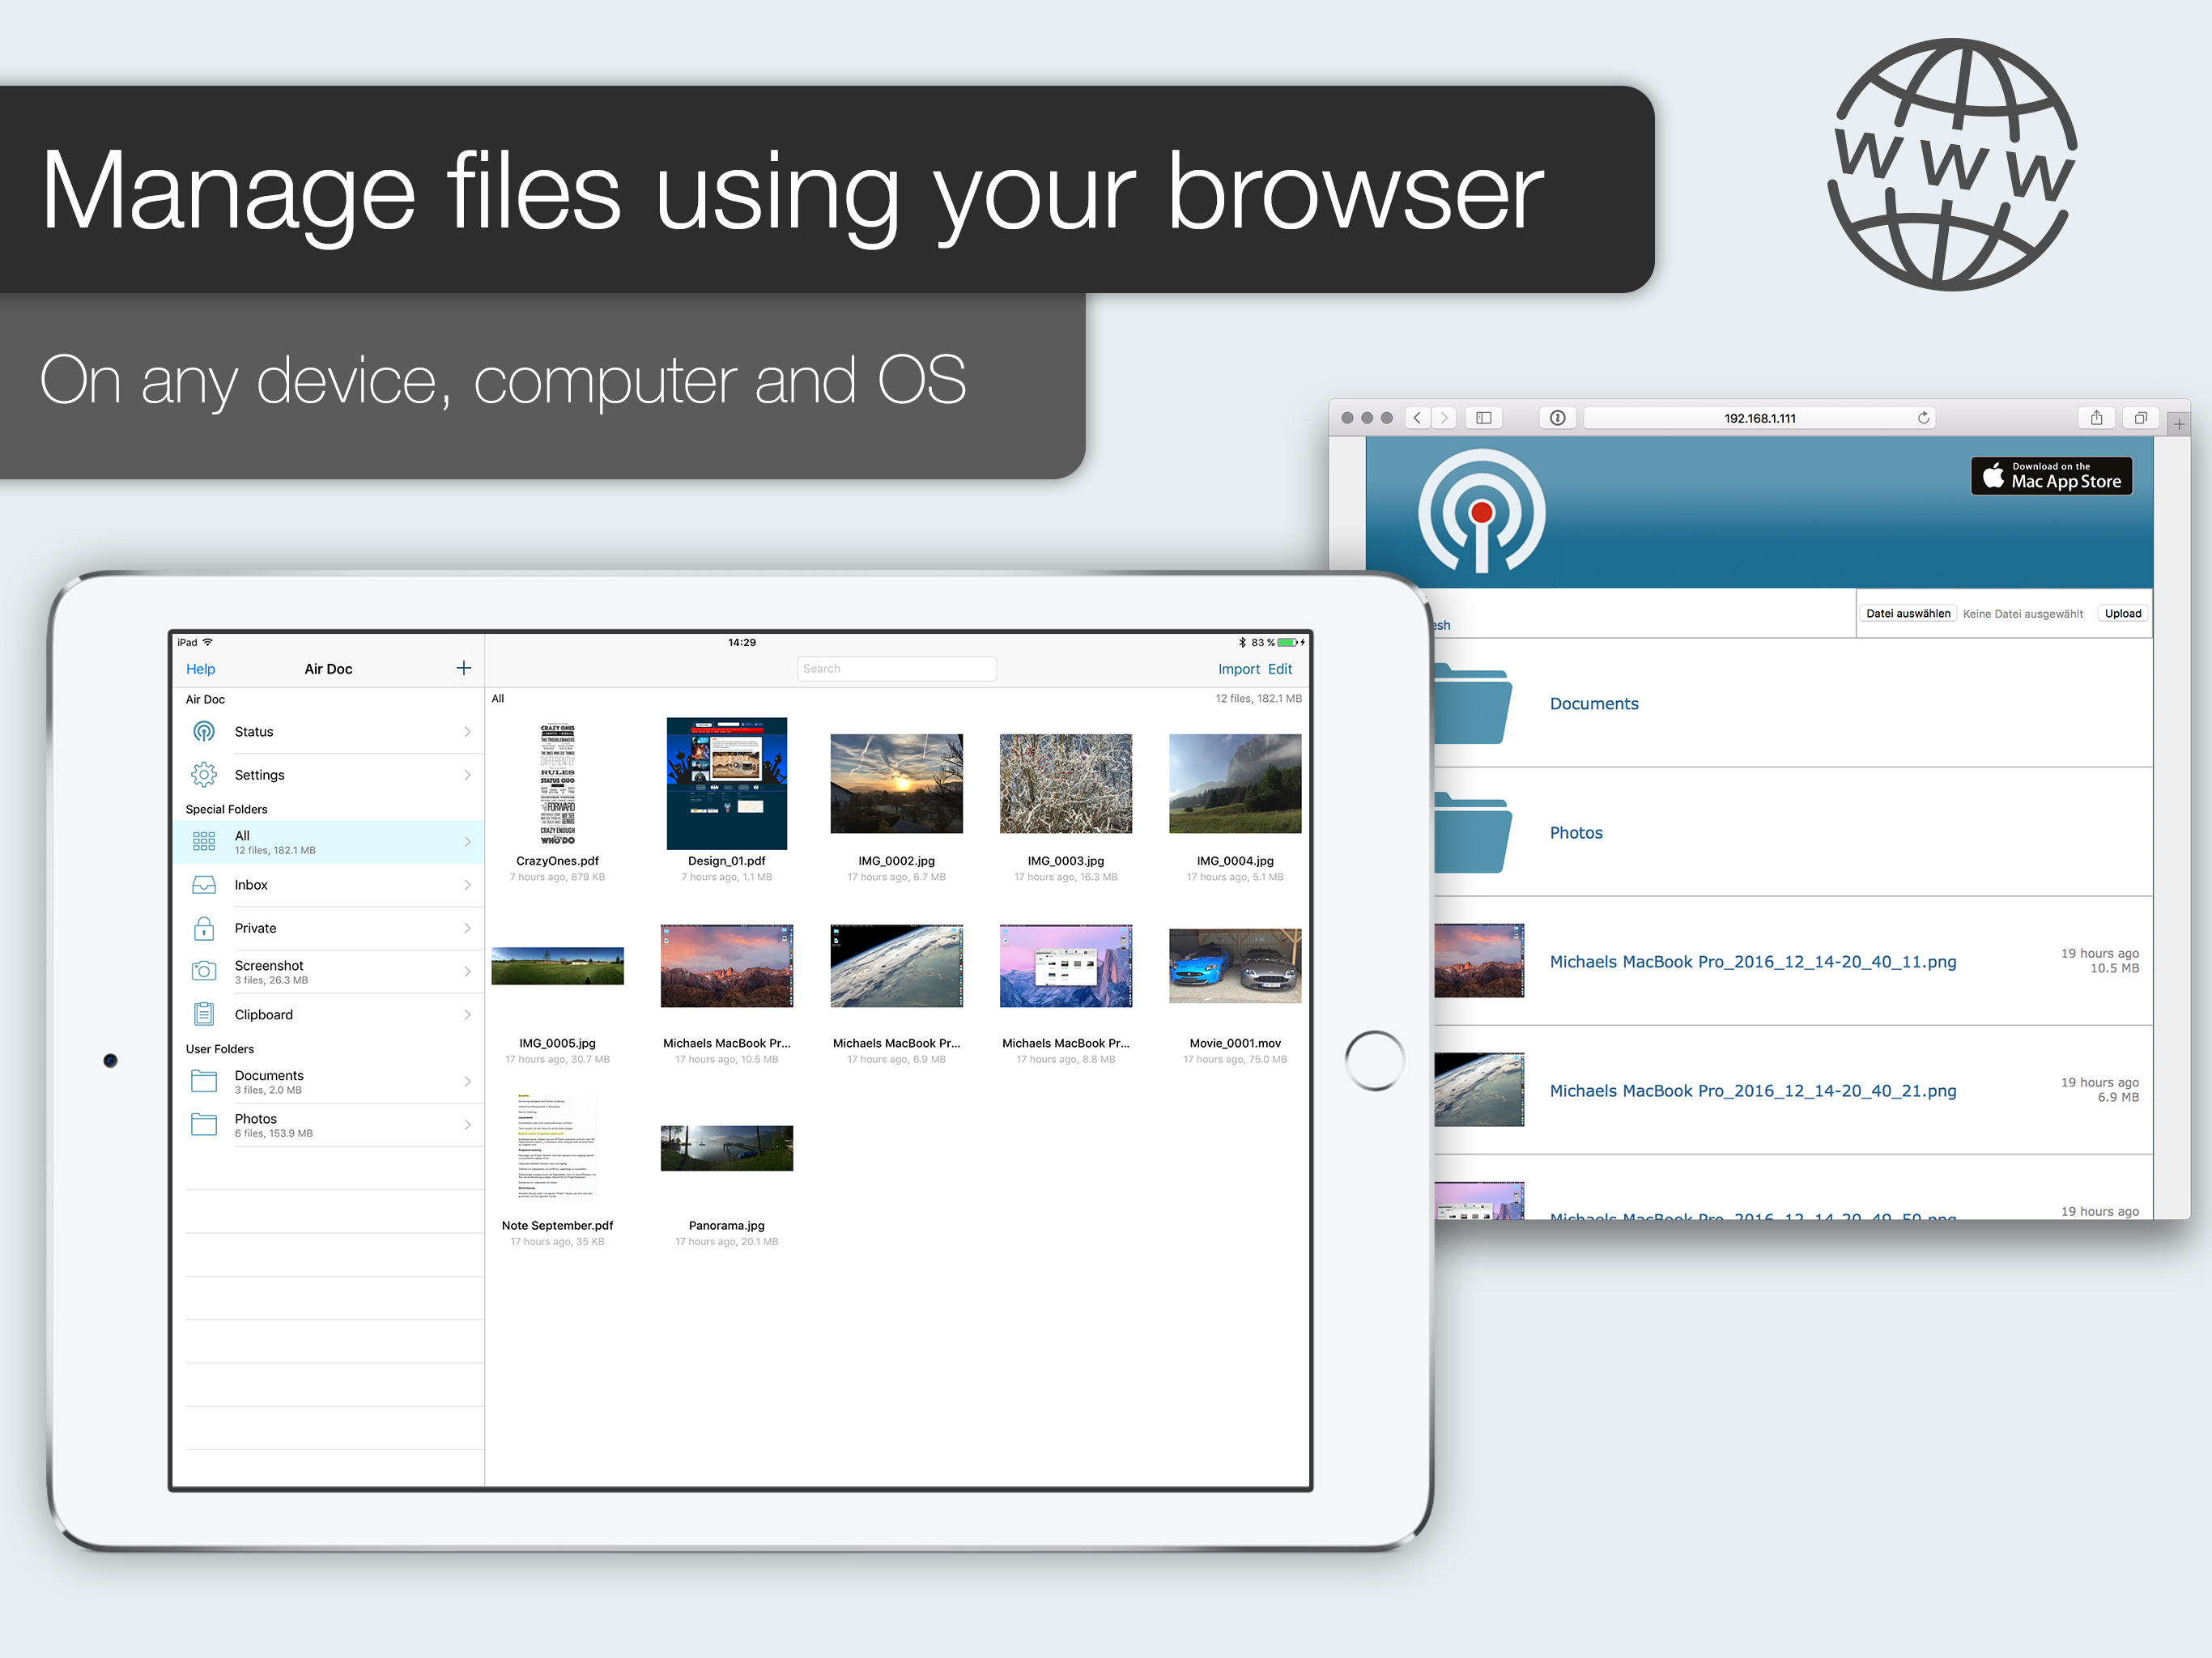The image size is (2212, 1658).
Task: Tap the plus icon beside Air Doc
Action: click(x=463, y=668)
